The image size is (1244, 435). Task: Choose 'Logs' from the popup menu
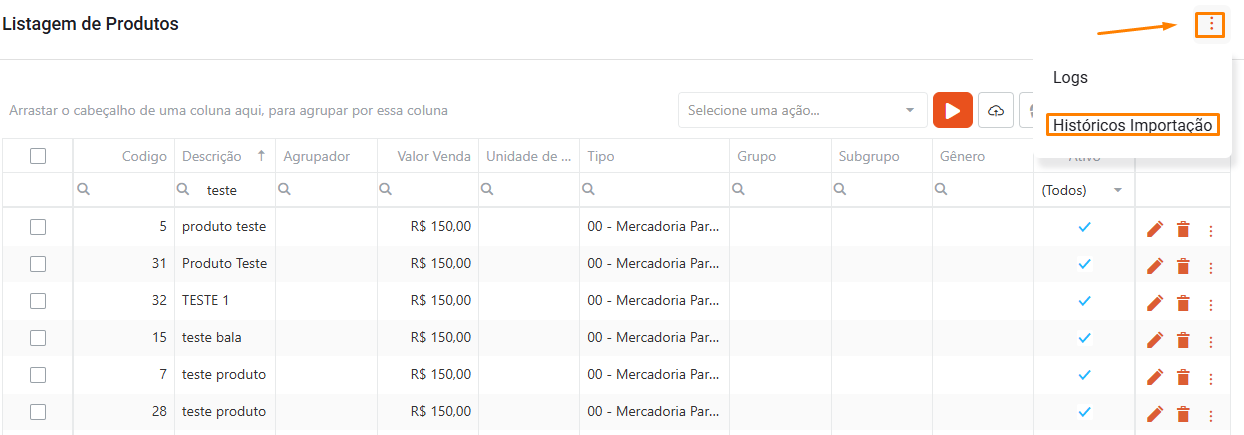[x=1070, y=77]
